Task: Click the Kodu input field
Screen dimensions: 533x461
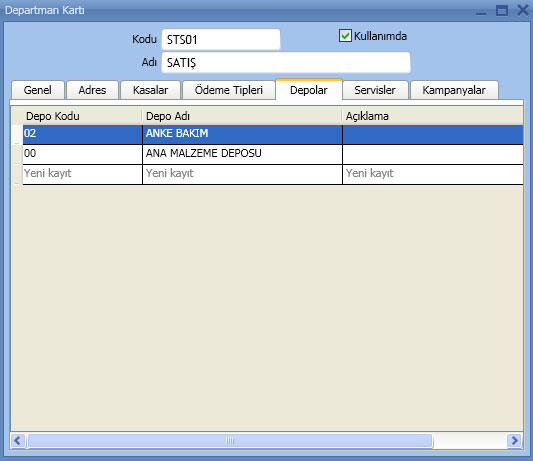Action: pyautogui.click(x=221, y=40)
